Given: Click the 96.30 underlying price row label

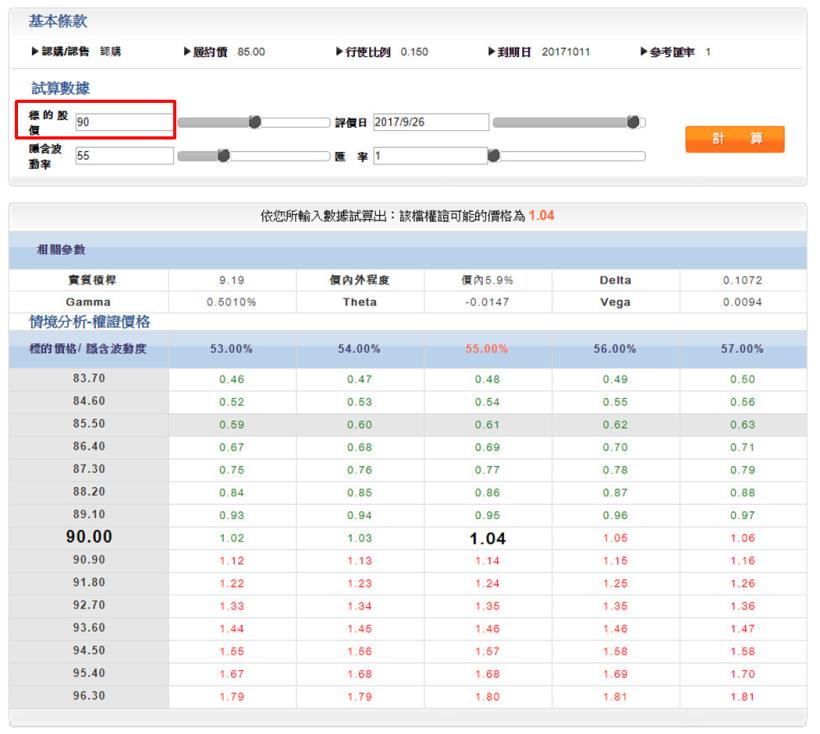Looking at the screenshot, I should (x=89, y=696).
